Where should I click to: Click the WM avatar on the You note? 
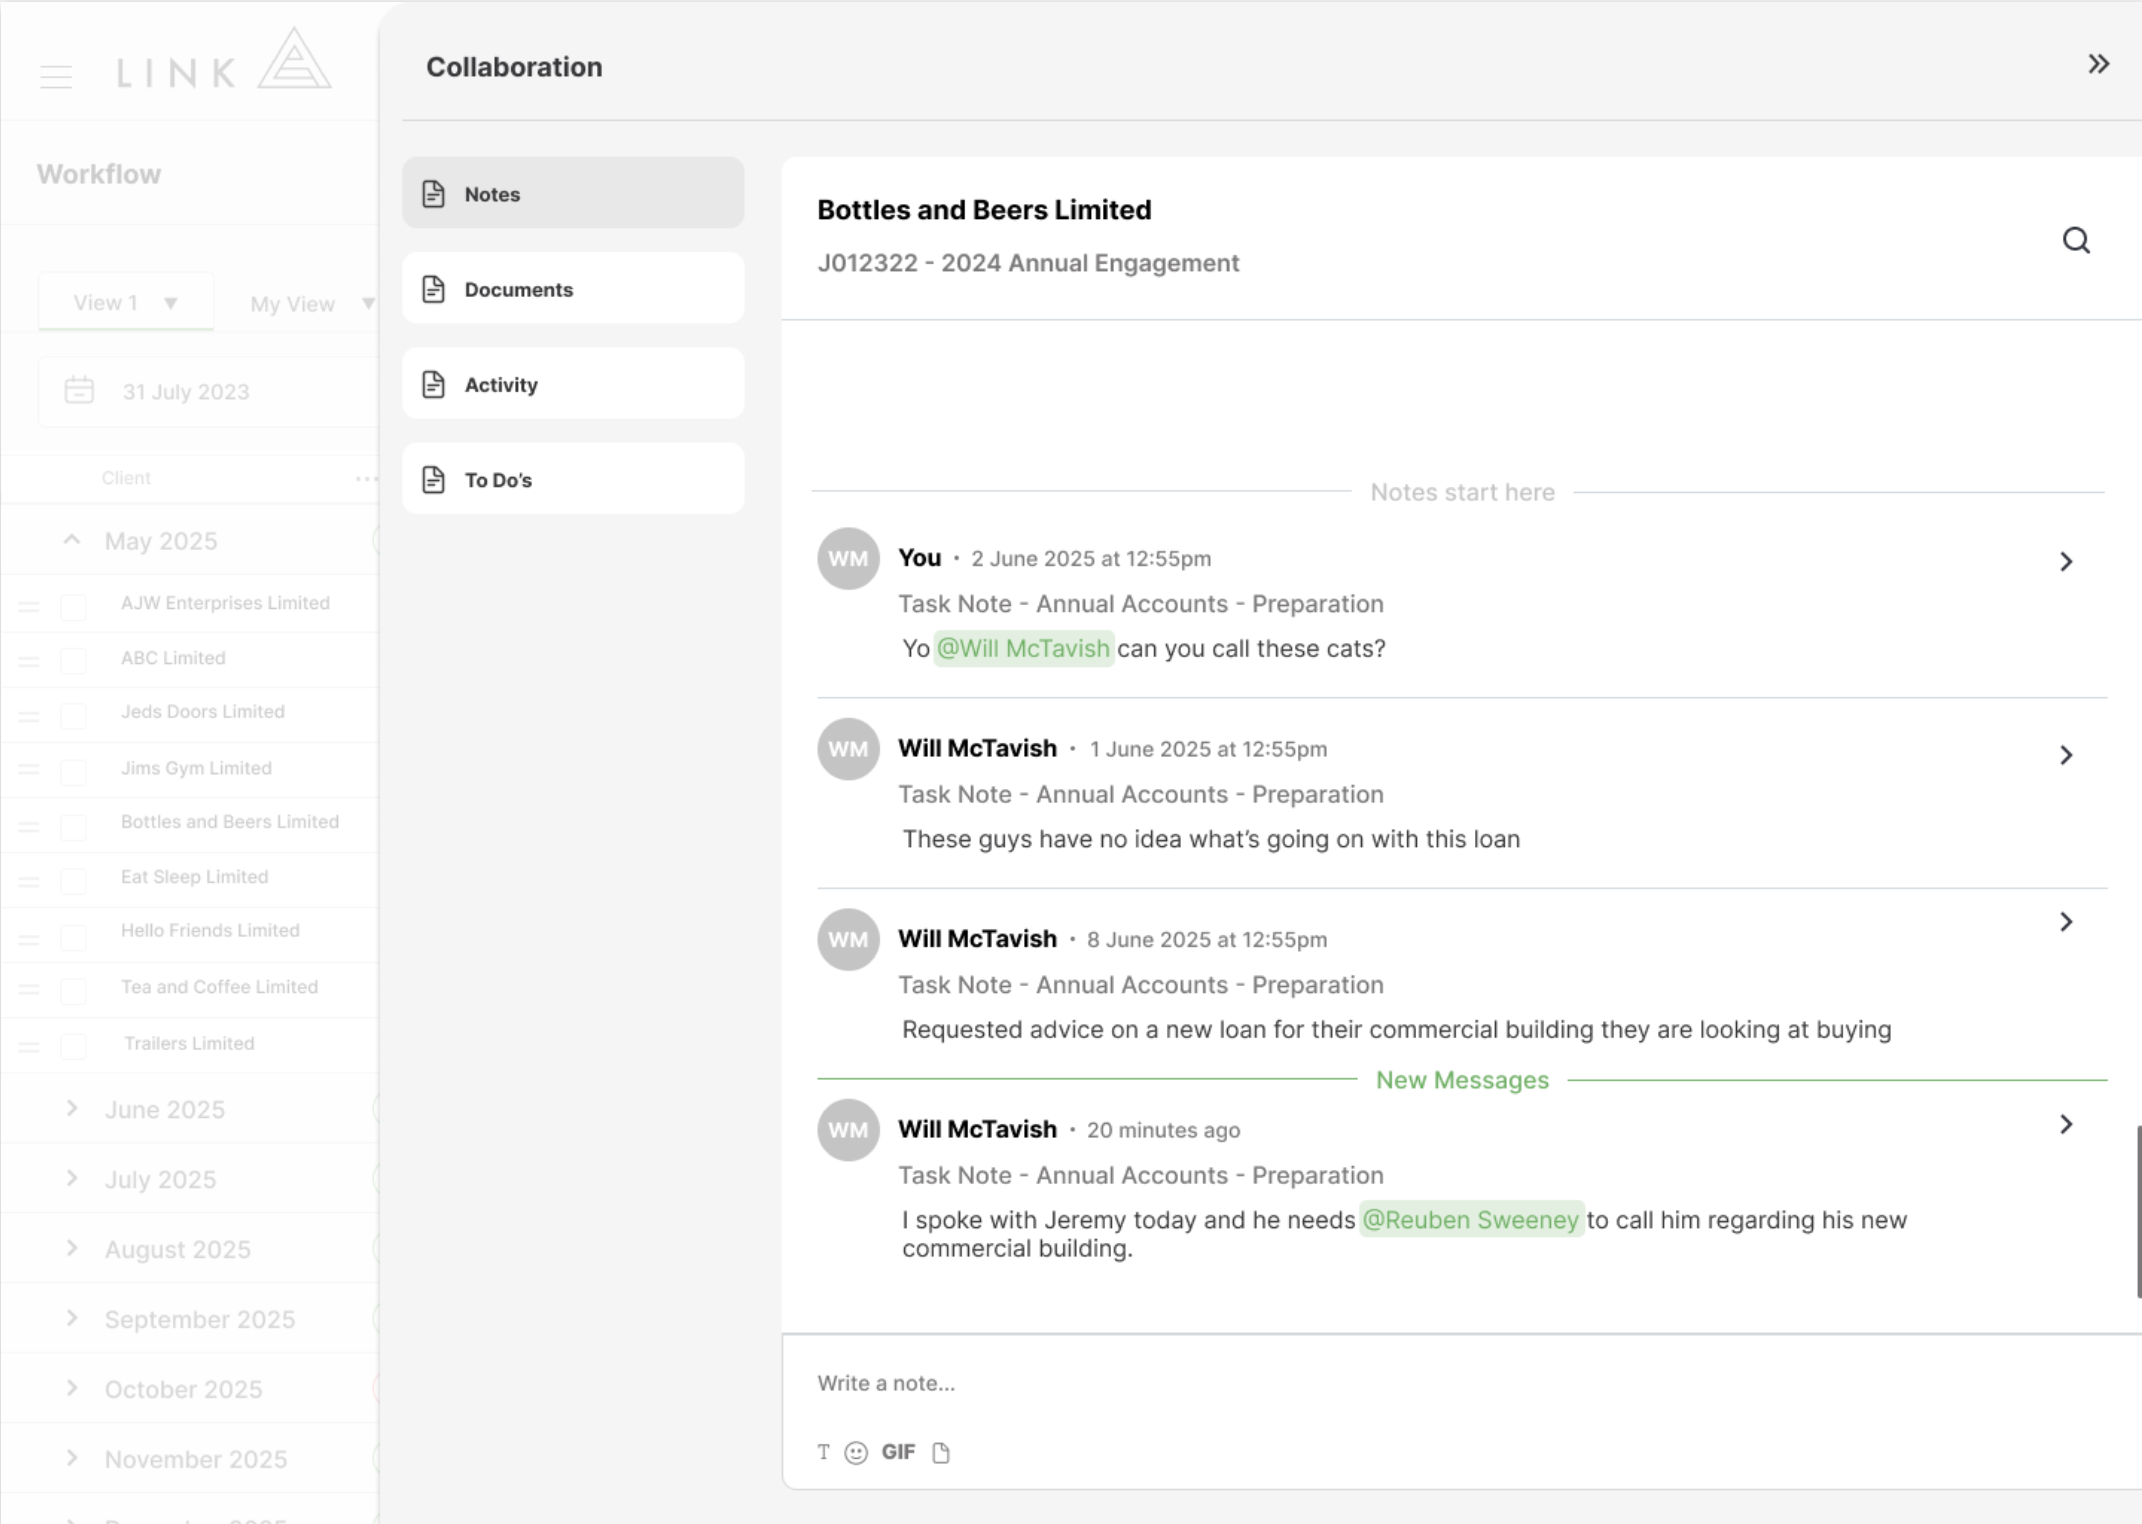click(848, 558)
